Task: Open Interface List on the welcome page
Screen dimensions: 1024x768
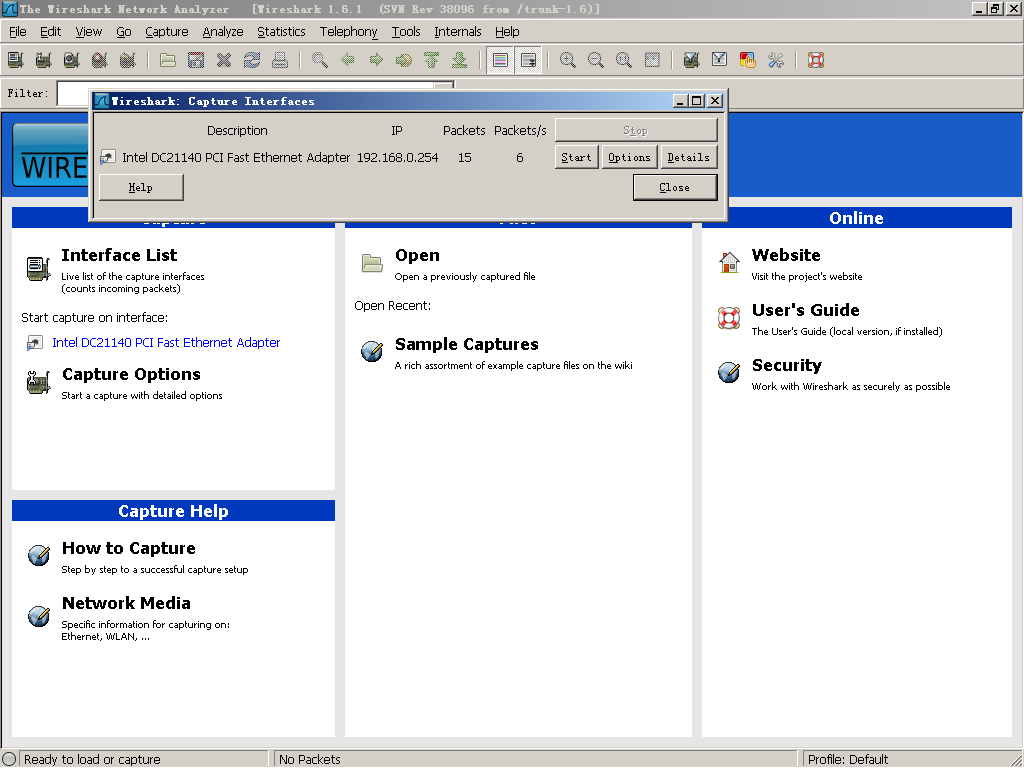Action: click(x=119, y=255)
